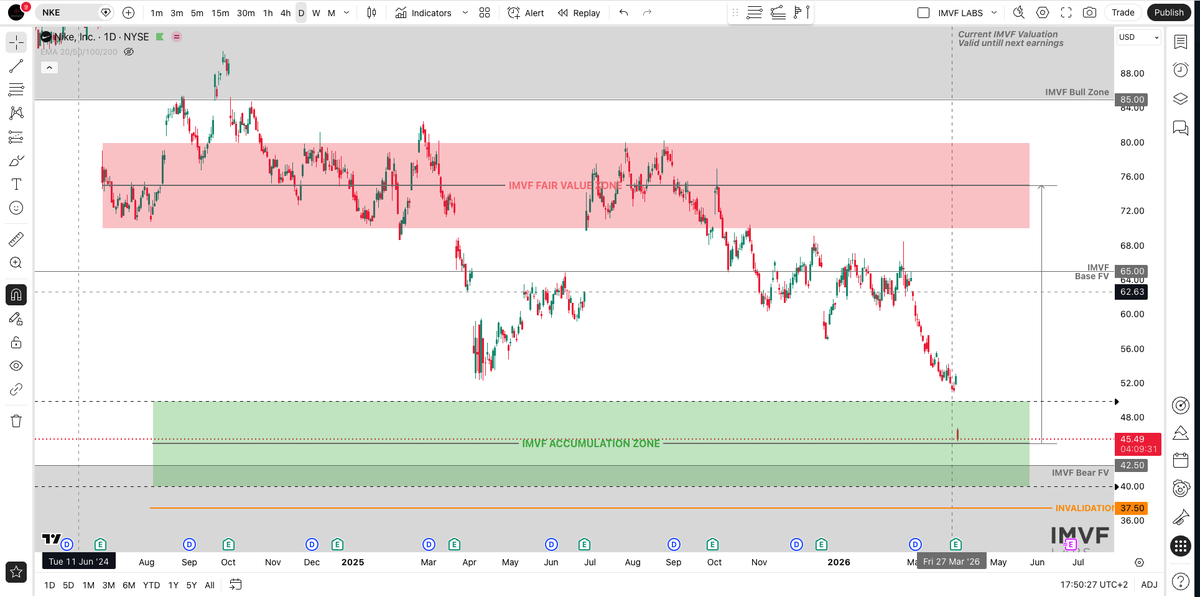Set the date range to 1D

point(50,585)
